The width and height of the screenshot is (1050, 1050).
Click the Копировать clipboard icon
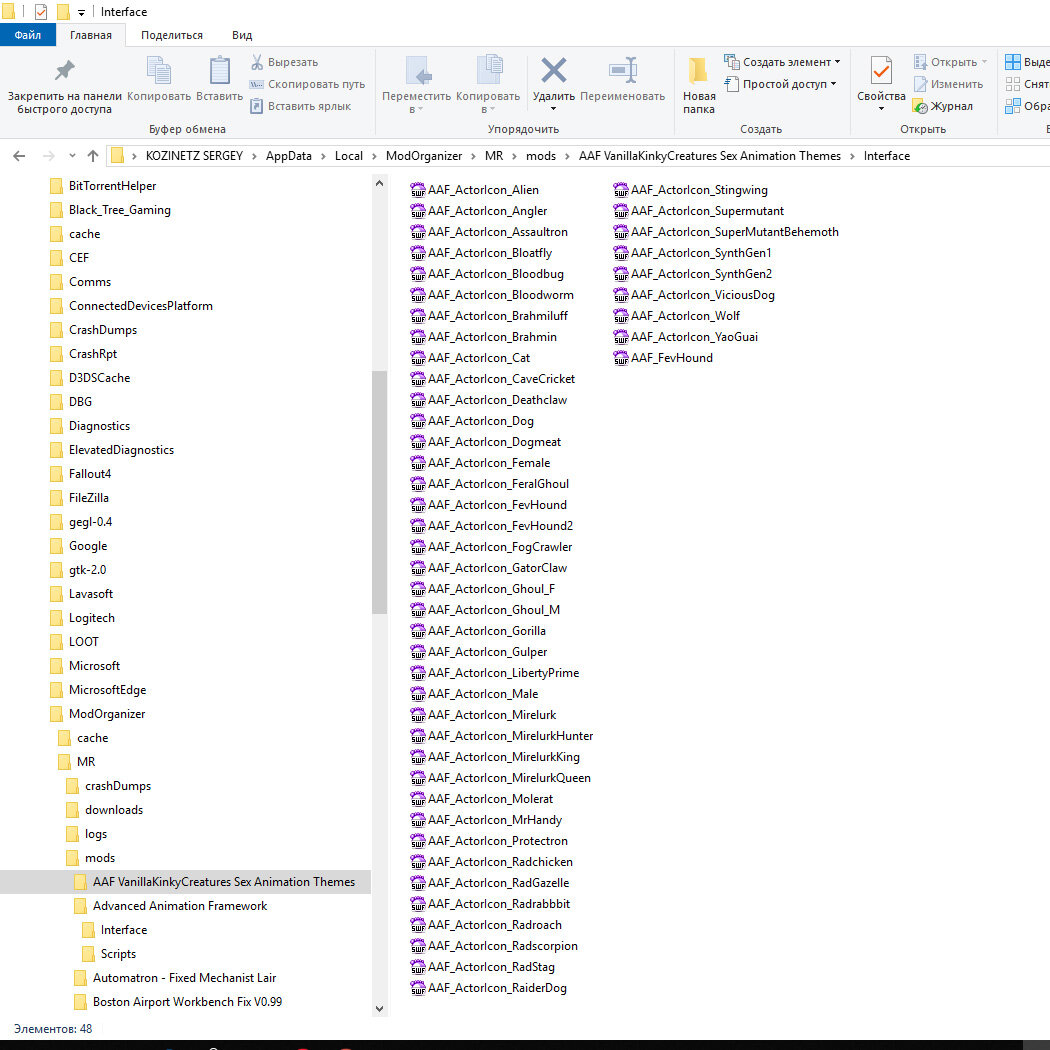pyautogui.click(x=159, y=70)
